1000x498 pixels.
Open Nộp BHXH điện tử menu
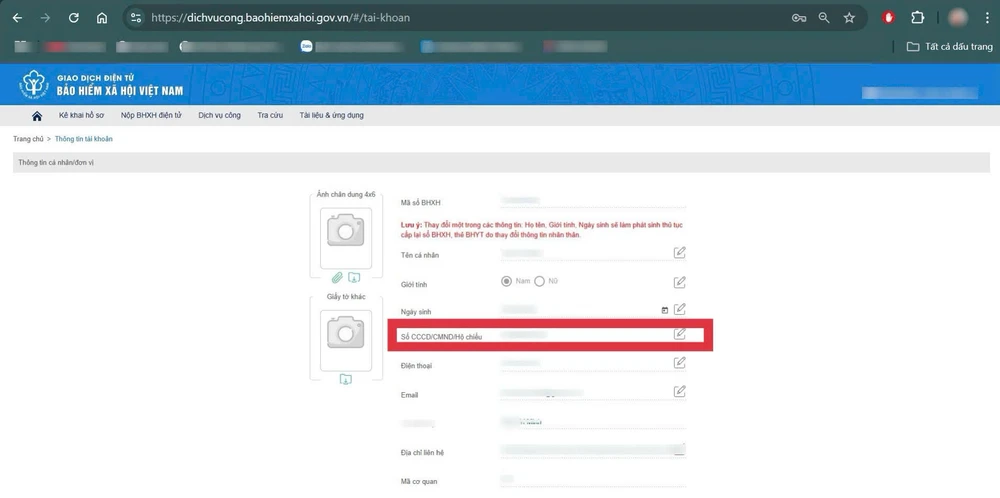pos(158,116)
